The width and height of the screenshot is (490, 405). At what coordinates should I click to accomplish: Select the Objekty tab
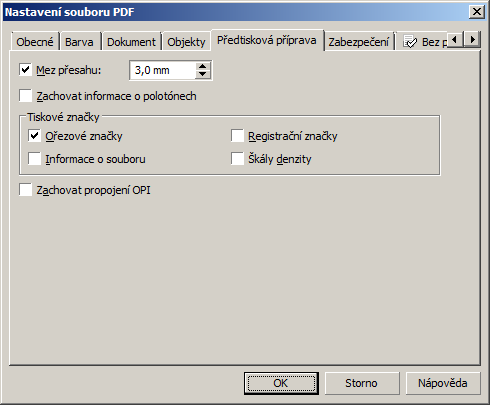pyautogui.click(x=186, y=42)
